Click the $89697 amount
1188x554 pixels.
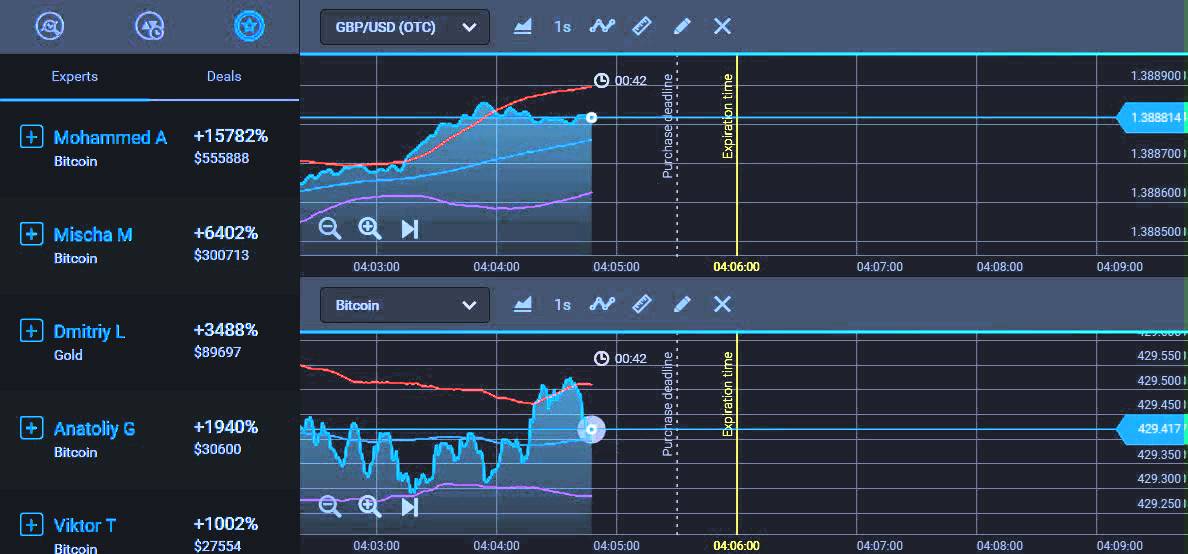pyautogui.click(x=217, y=352)
